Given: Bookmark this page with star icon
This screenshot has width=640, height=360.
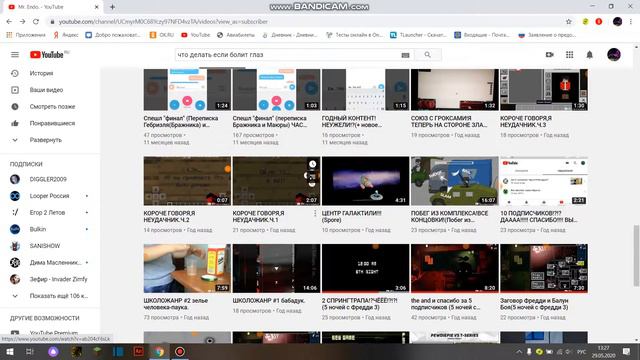Looking at the screenshot, I should pyautogui.click(x=569, y=22).
